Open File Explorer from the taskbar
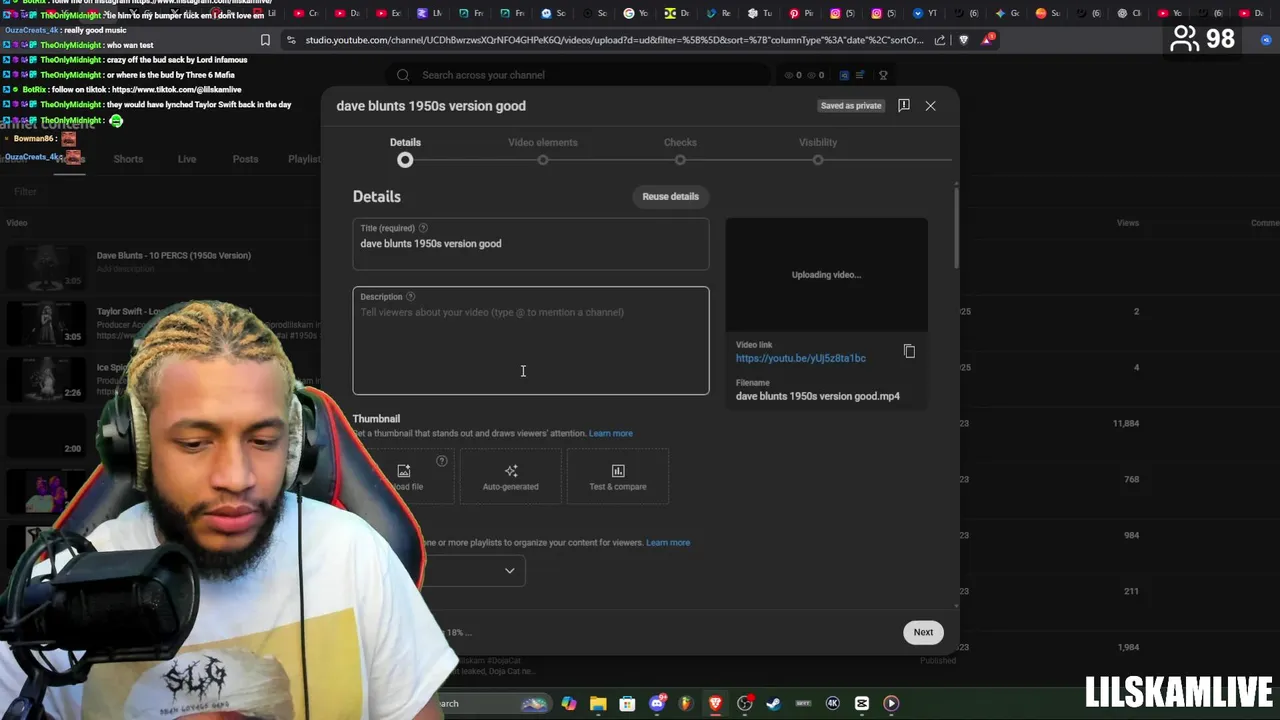Image resolution: width=1280 pixels, height=720 pixels. click(598, 703)
